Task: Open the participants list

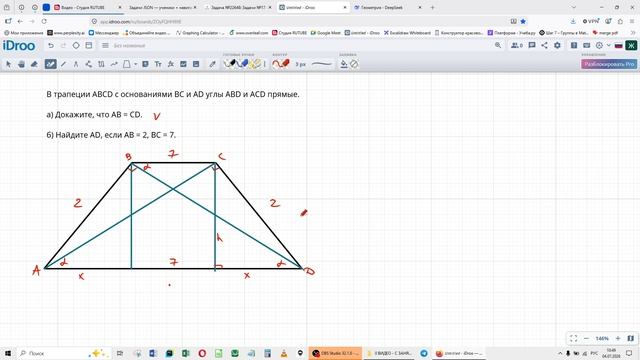Action: [517, 45]
